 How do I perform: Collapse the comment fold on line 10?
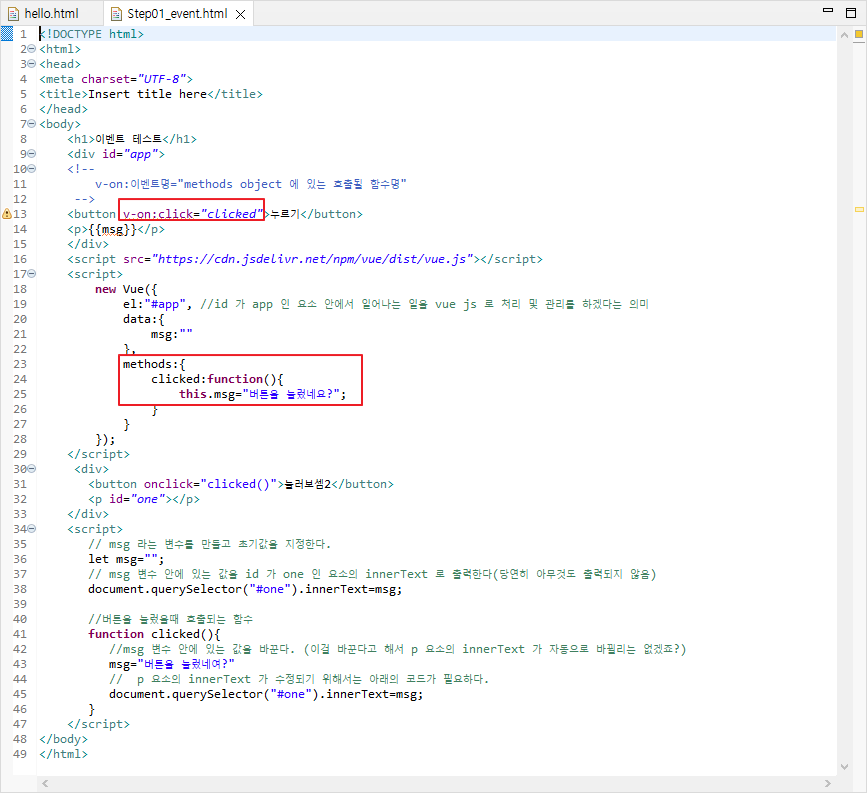[32, 169]
